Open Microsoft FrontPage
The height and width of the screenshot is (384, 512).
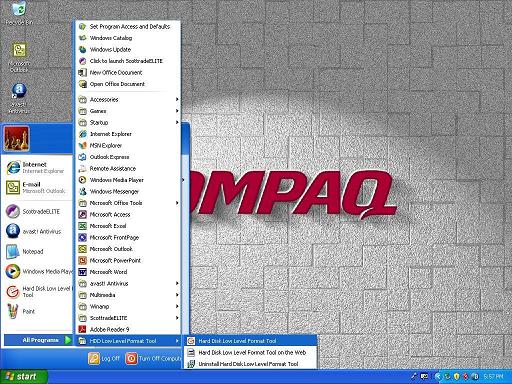[x=128, y=237]
